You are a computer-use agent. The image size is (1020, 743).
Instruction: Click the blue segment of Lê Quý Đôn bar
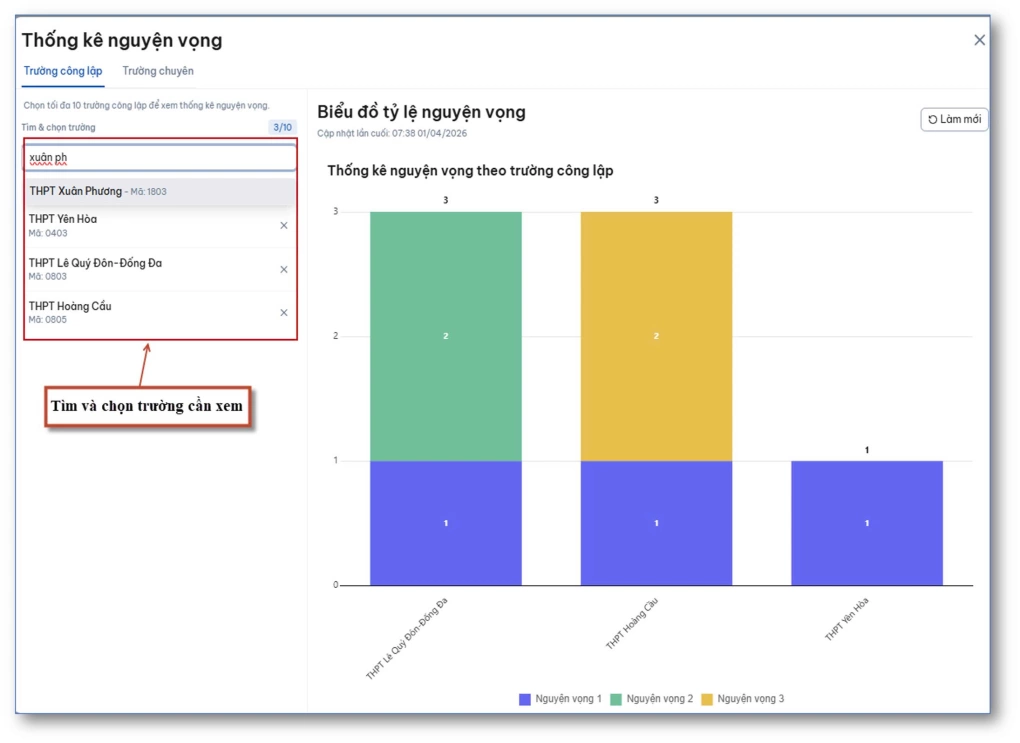(446, 523)
